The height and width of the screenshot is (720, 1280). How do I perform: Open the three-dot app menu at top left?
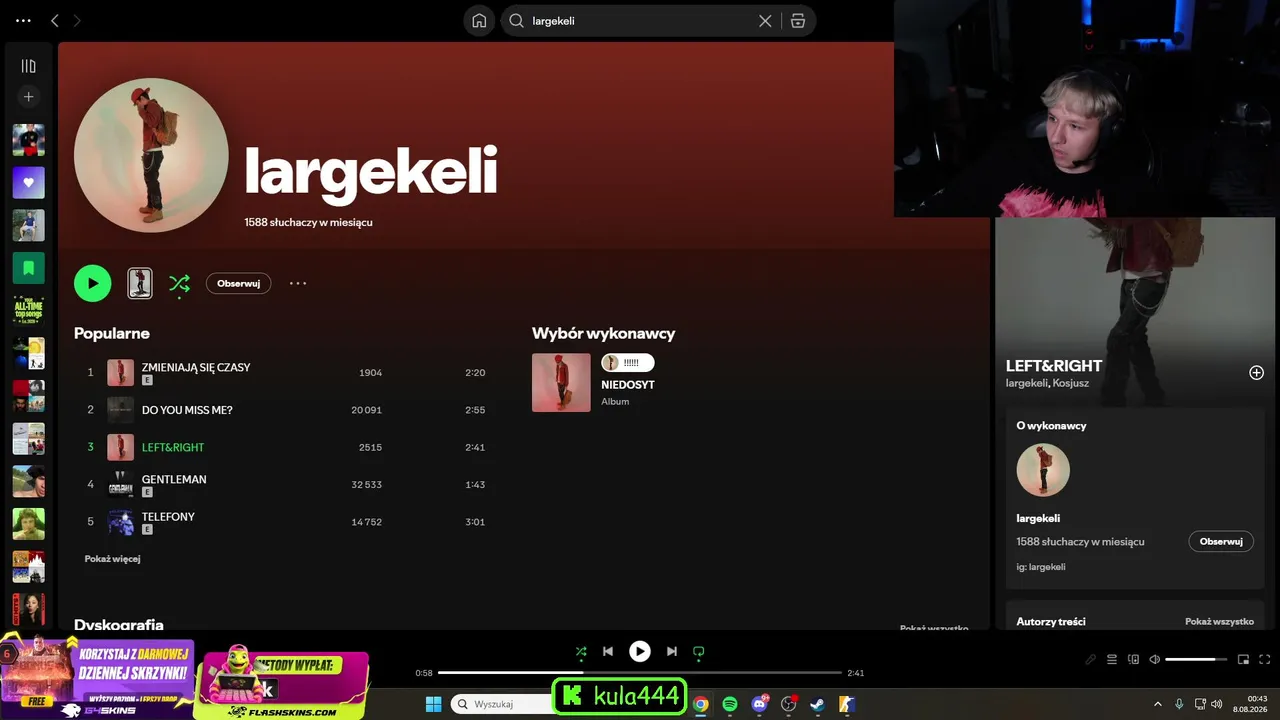coord(24,21)
